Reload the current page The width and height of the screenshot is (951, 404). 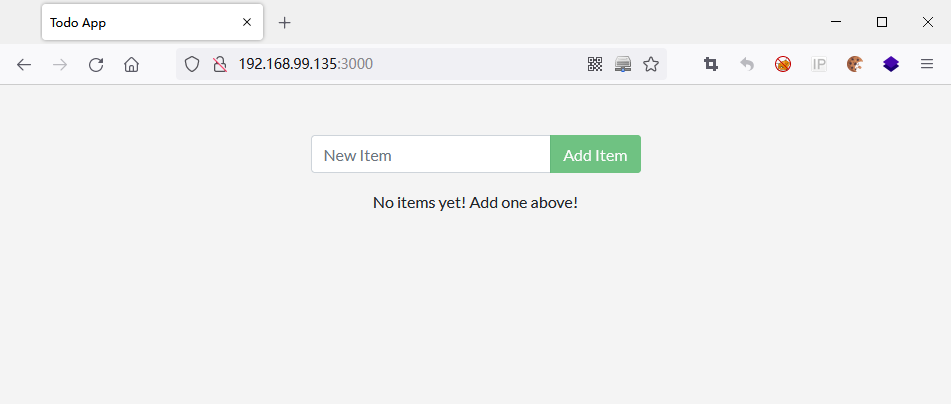pyautogui.click(x=96, y=65)
